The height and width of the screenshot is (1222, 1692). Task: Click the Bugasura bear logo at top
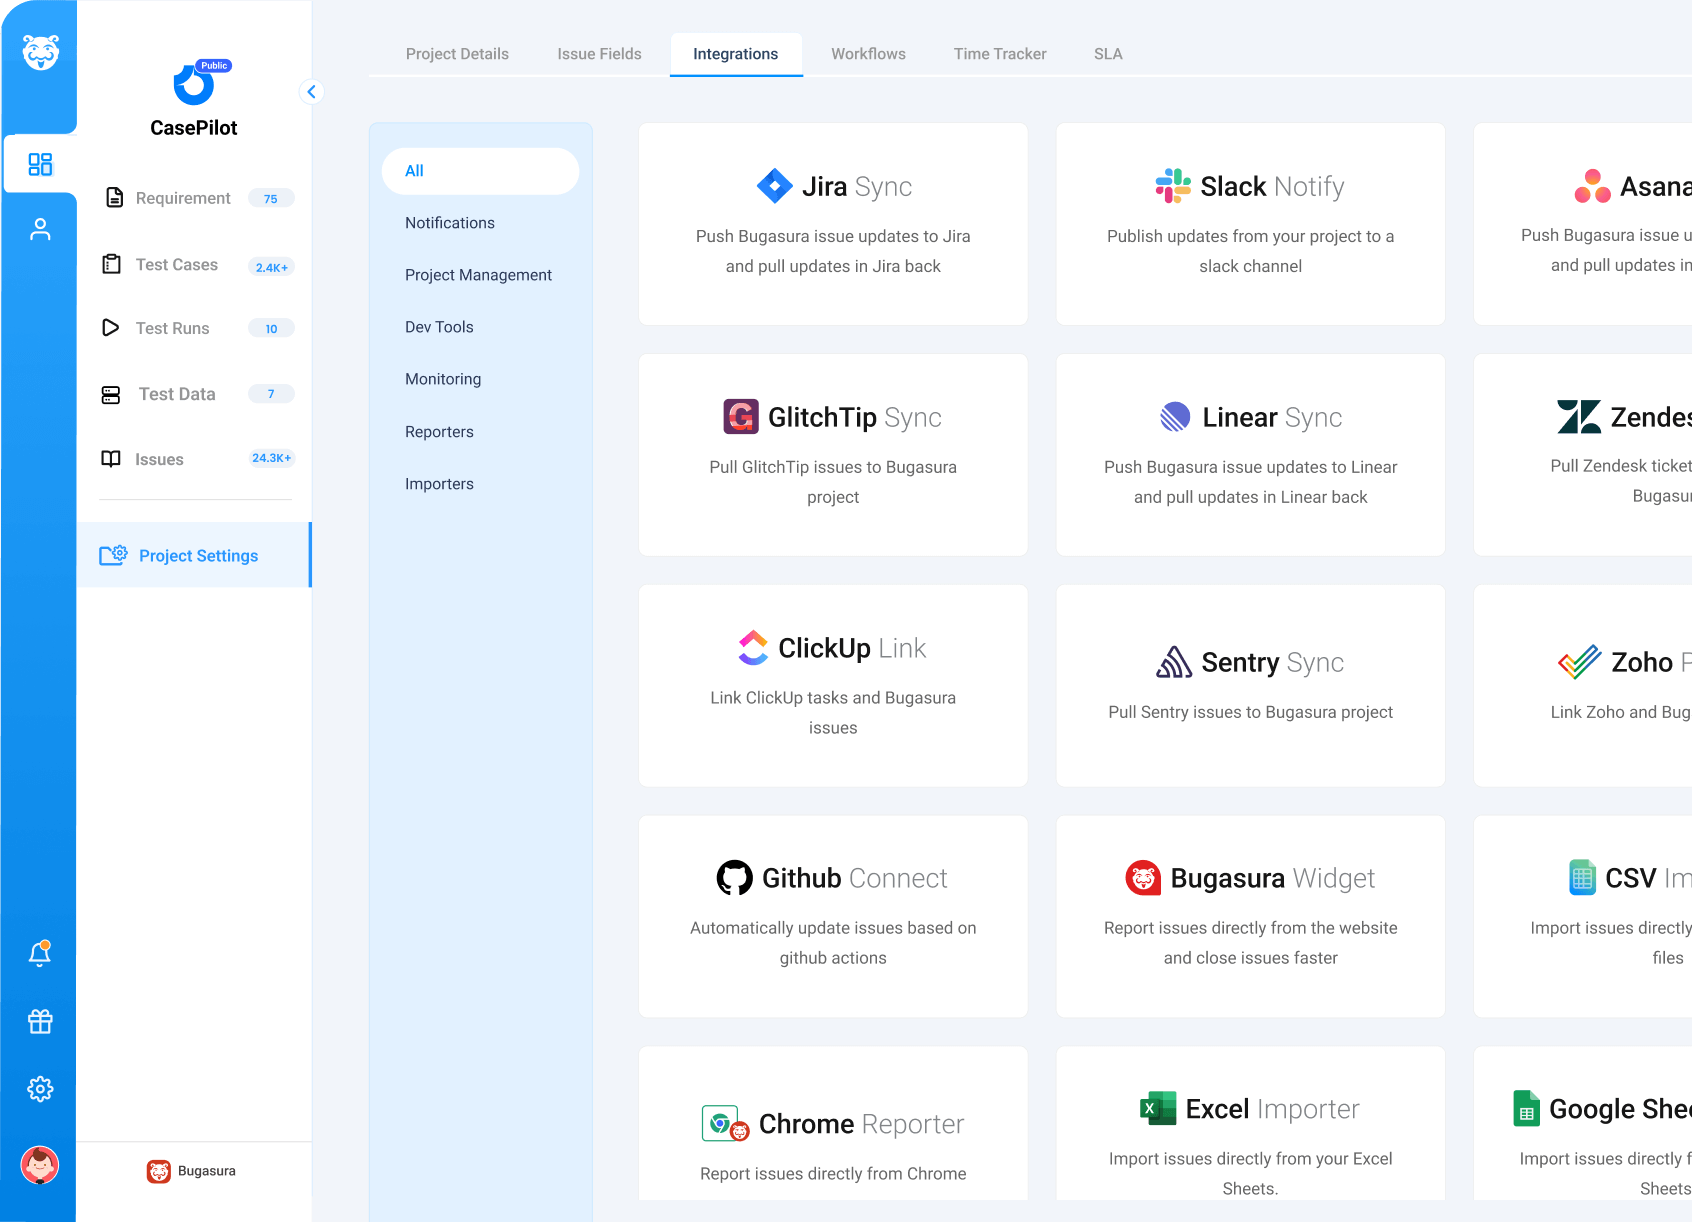click(x=40, y=52)
